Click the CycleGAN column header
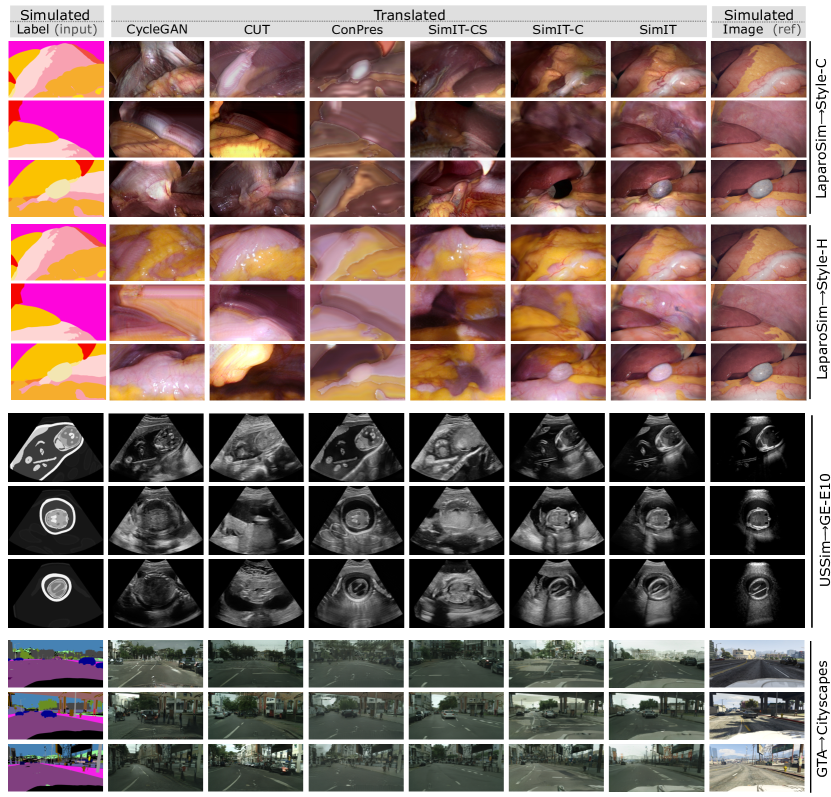The image size is (831, 797). click(157, 30)
